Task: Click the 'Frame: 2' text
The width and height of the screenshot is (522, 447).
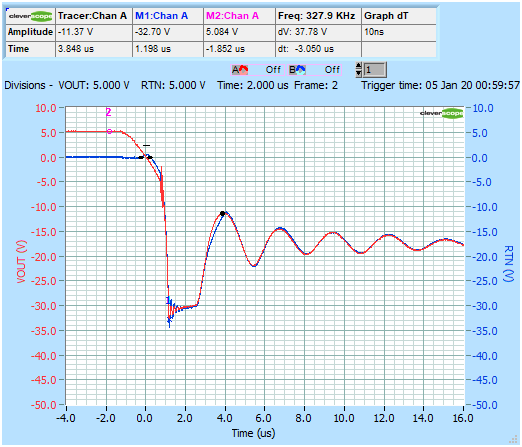Action: 316,85
